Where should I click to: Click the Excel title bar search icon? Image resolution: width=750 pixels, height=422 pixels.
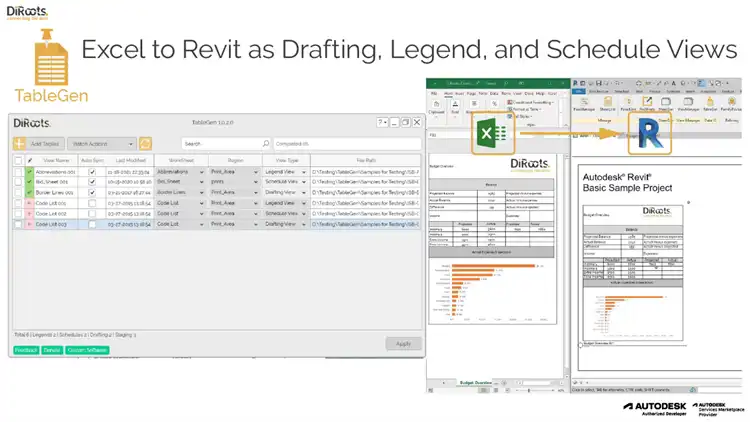(x=506, y=83)
